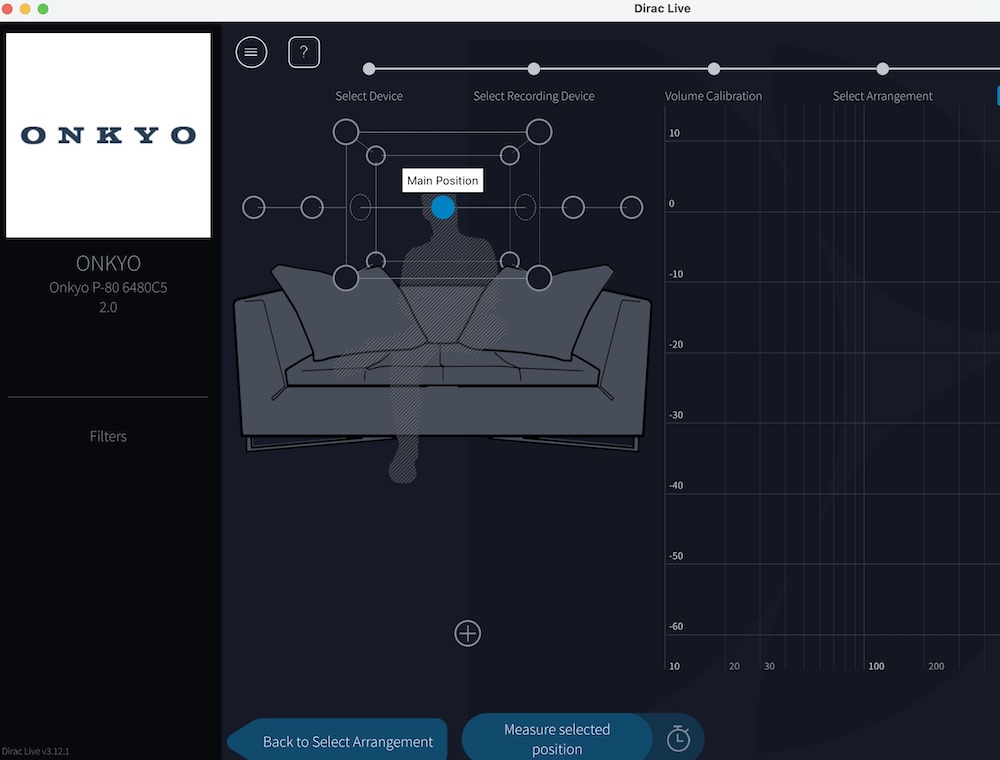1000x760 pixels.
Task: Open the Select Arrangement step
Action: 882,69
